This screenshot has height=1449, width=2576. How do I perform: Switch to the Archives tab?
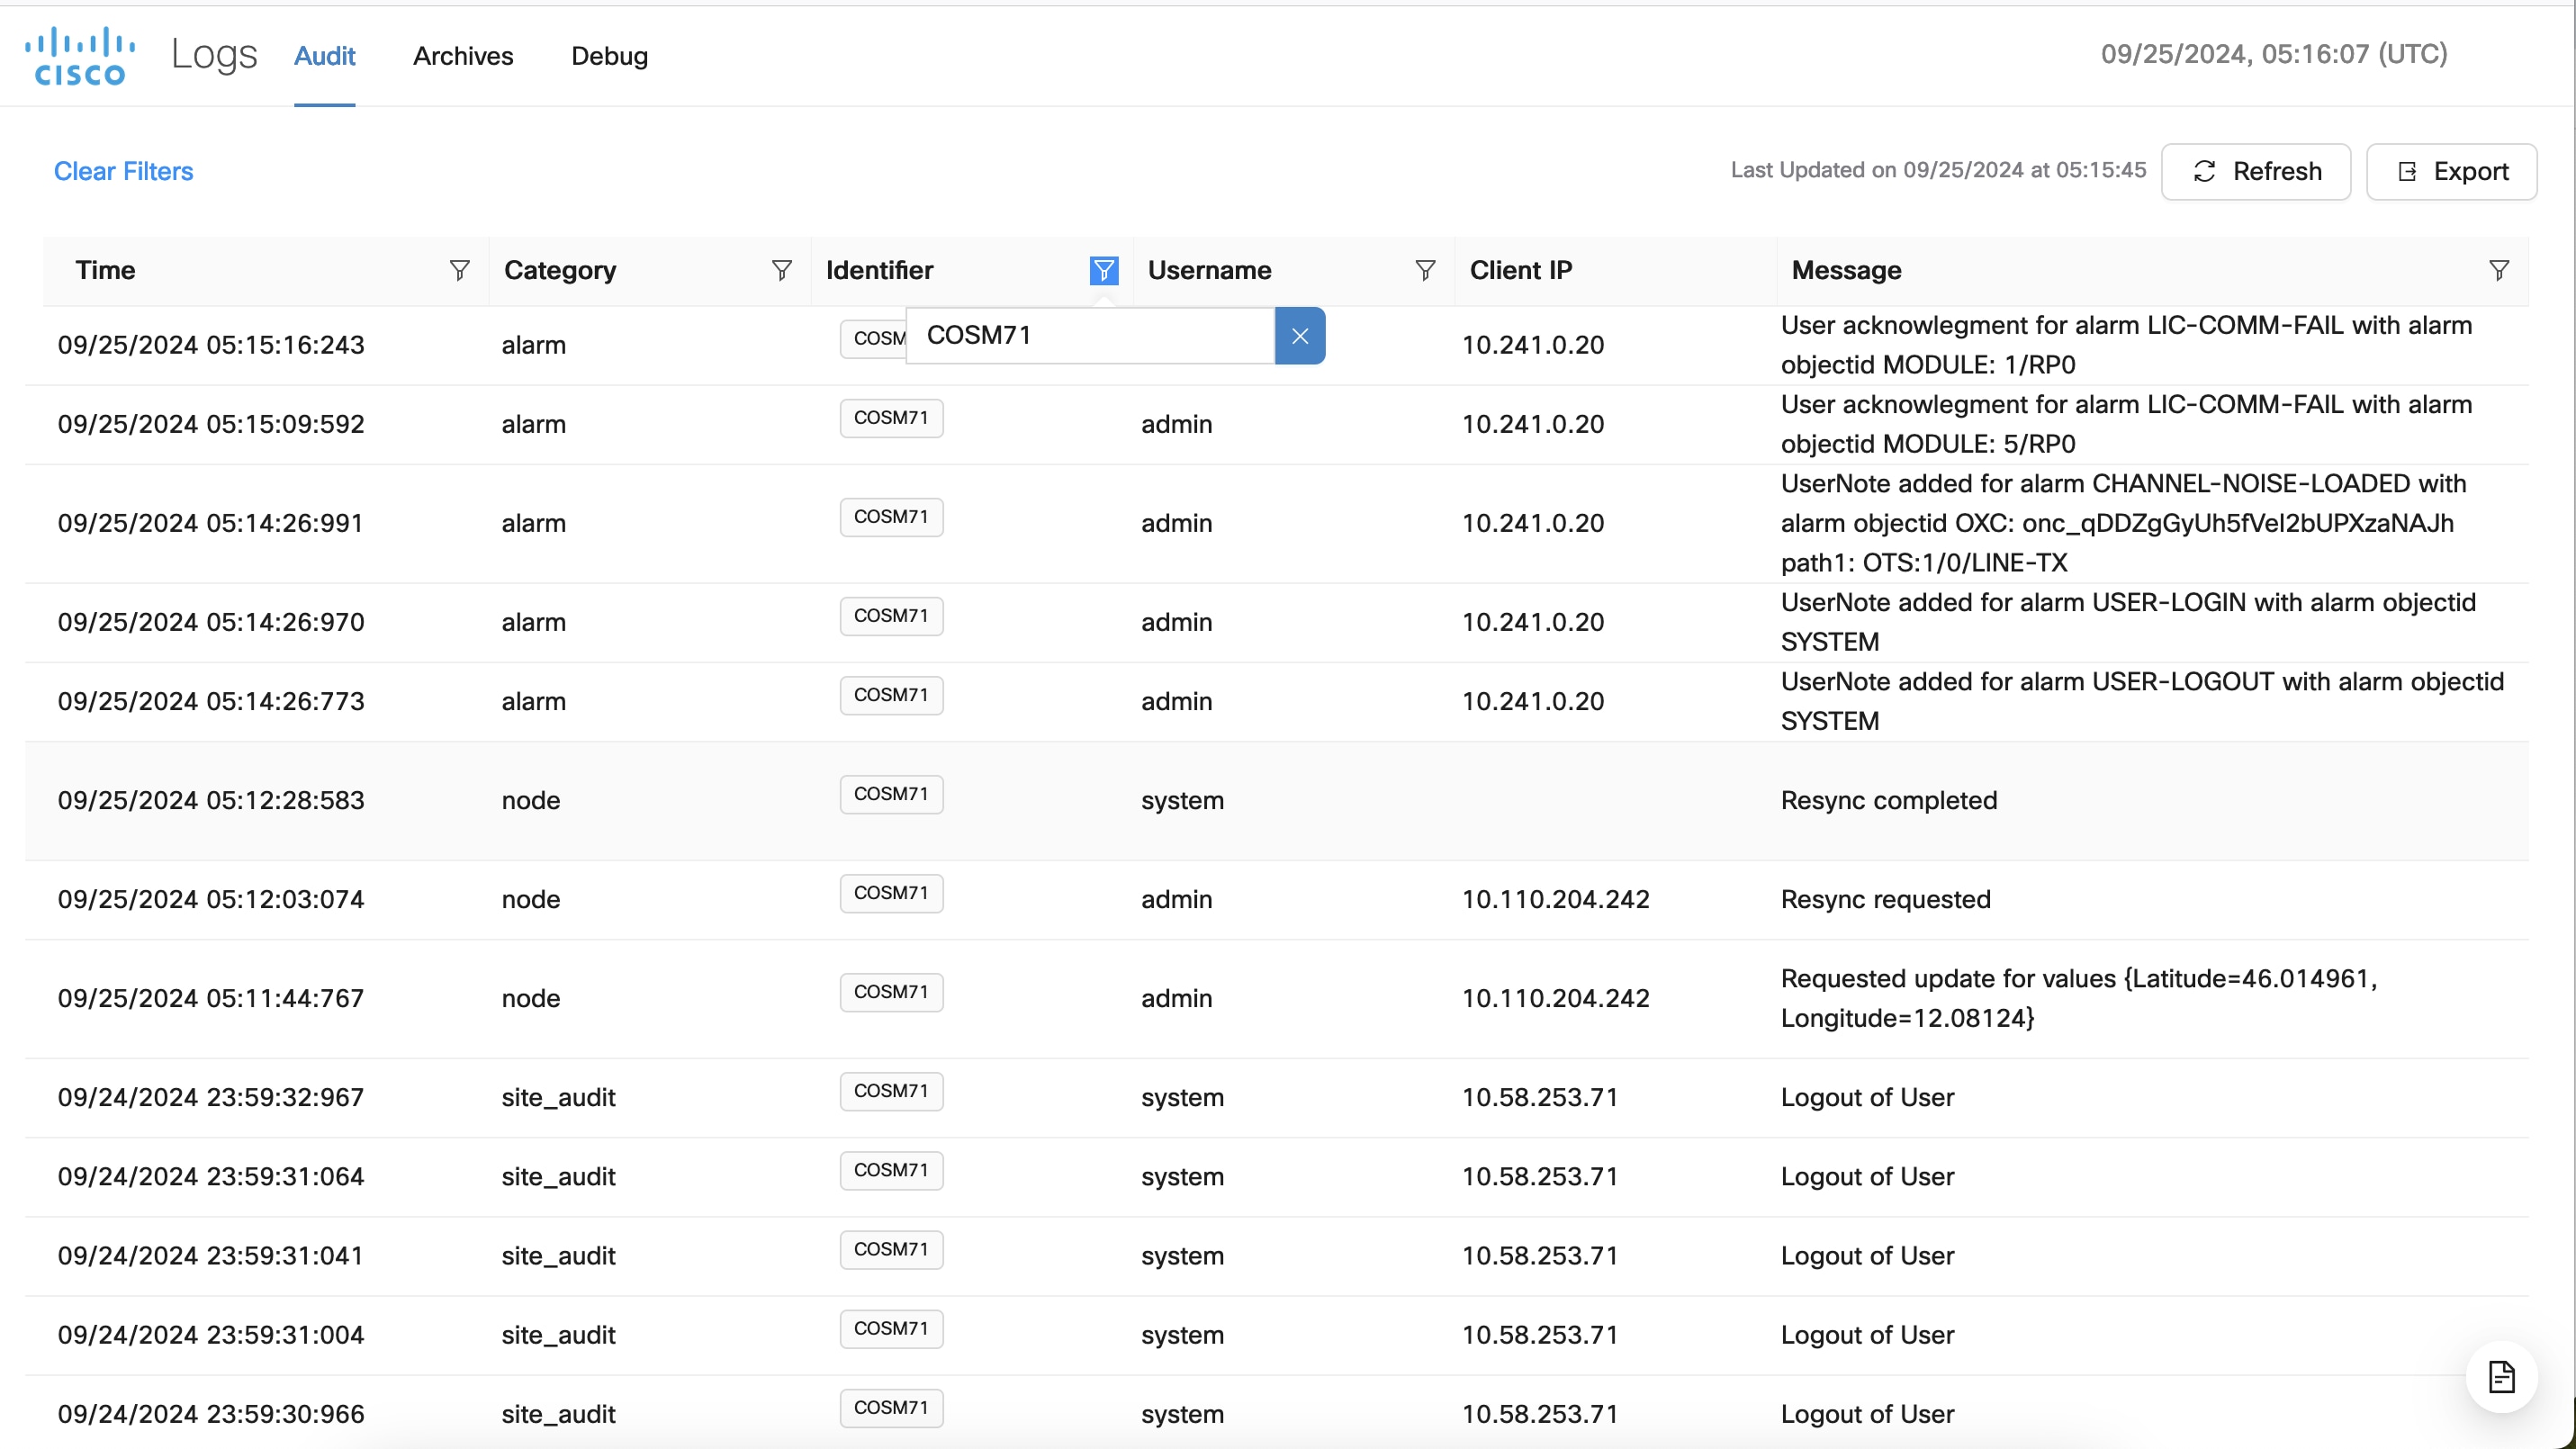point(463,56)
